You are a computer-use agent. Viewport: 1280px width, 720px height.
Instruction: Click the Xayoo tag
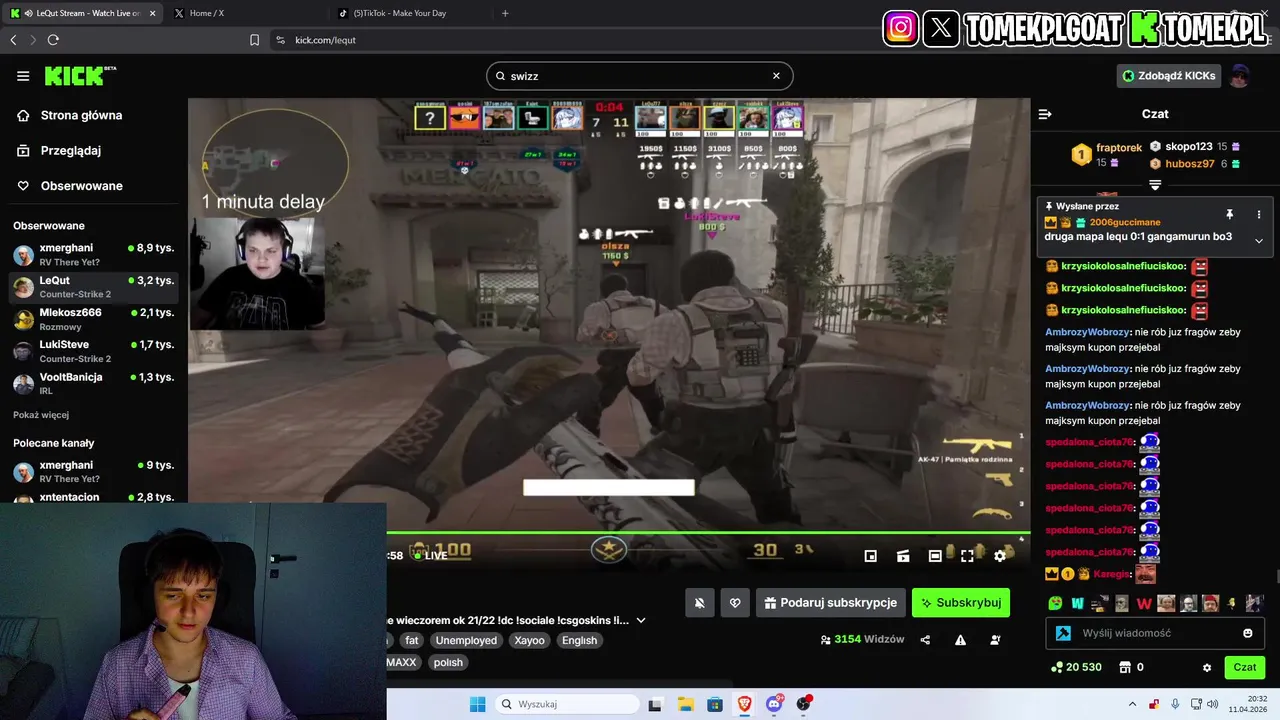coord(530,640)
